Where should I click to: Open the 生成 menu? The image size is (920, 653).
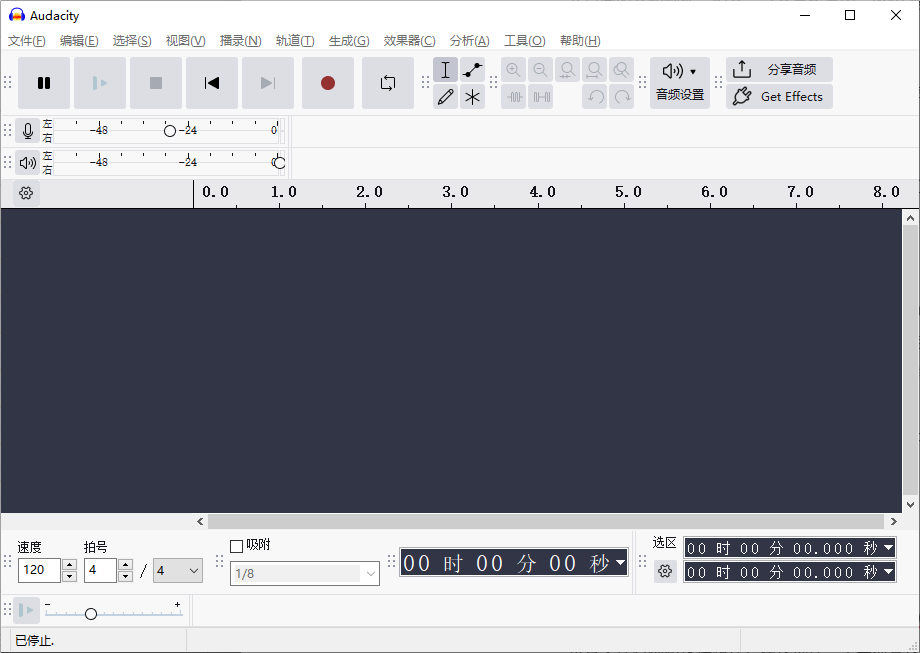(348, 40)
